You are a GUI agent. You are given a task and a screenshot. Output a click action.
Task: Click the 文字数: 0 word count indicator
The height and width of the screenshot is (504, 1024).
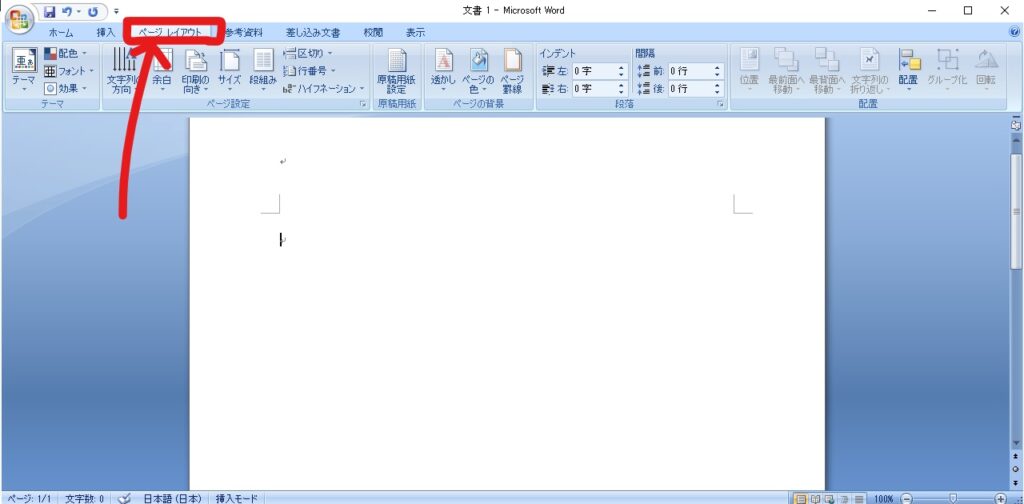coord(84,499)
